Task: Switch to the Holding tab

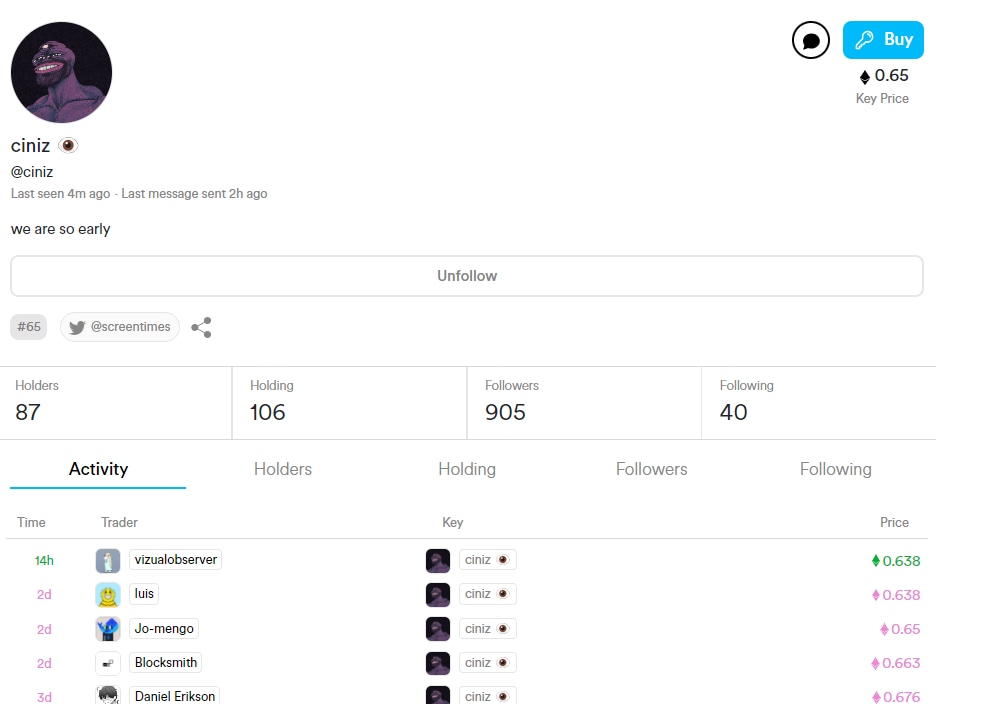Action: coord(467,469)
